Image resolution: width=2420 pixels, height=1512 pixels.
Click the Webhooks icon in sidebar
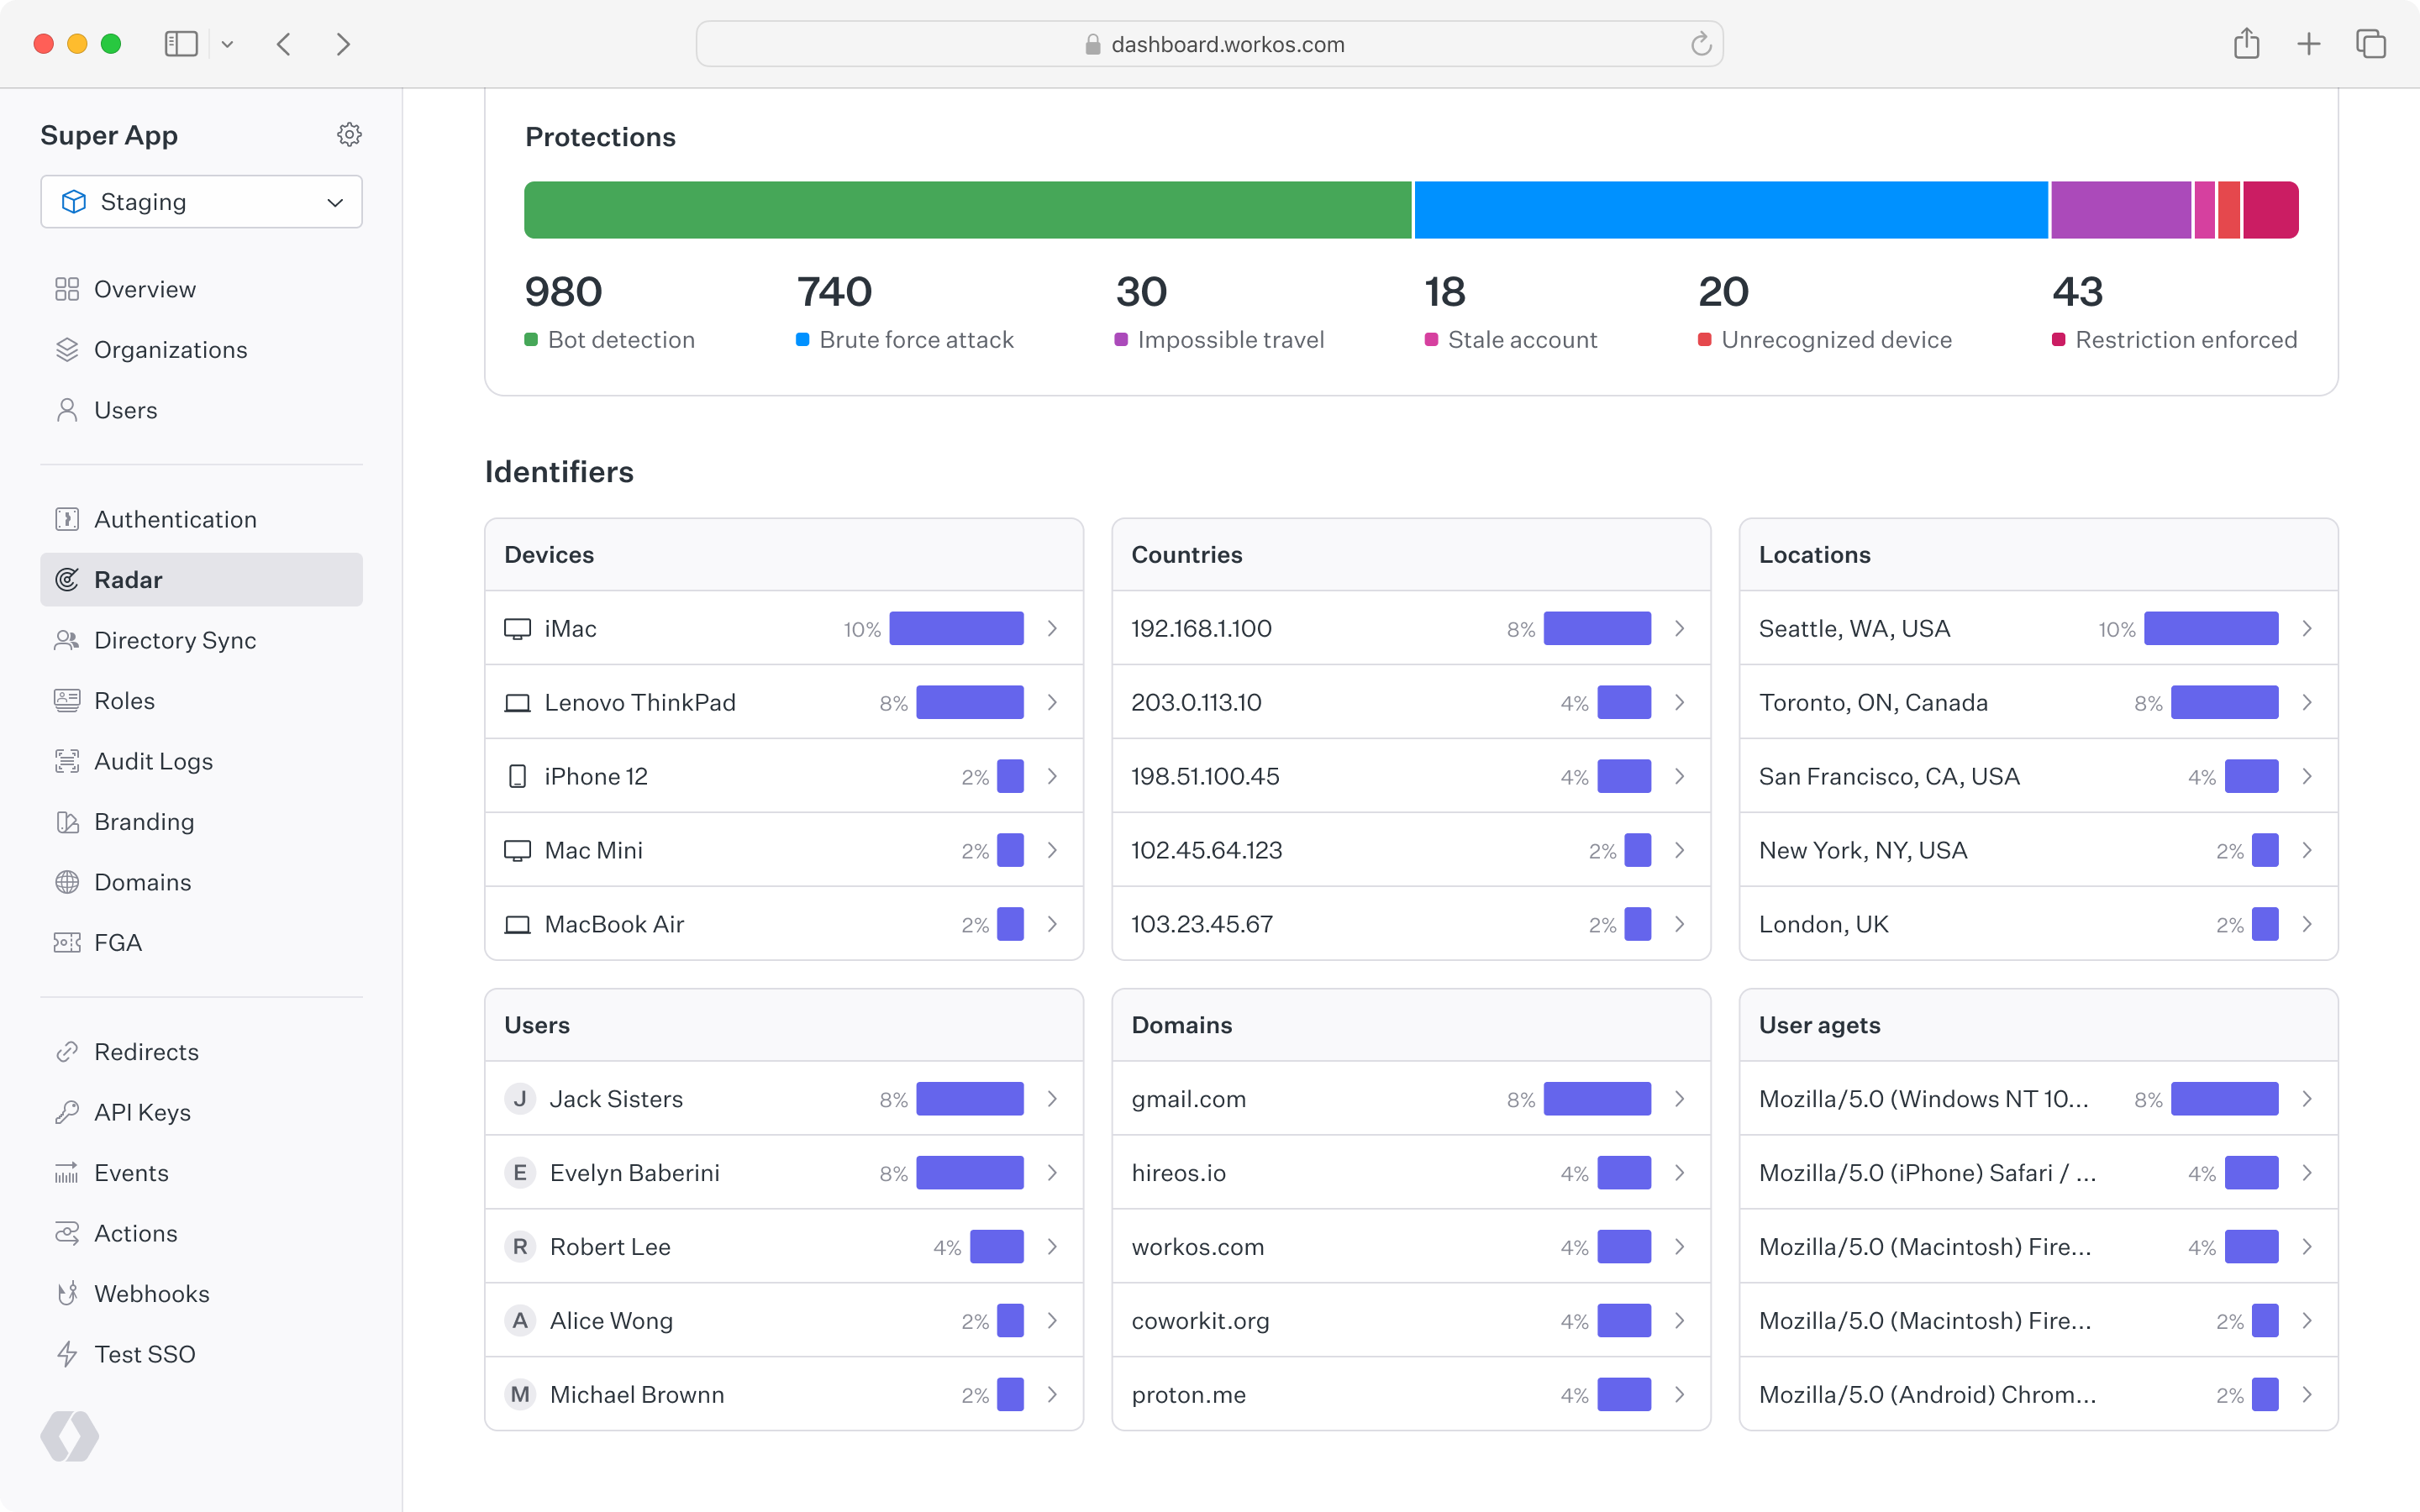pyautogui.click(x=67, y=1294)
